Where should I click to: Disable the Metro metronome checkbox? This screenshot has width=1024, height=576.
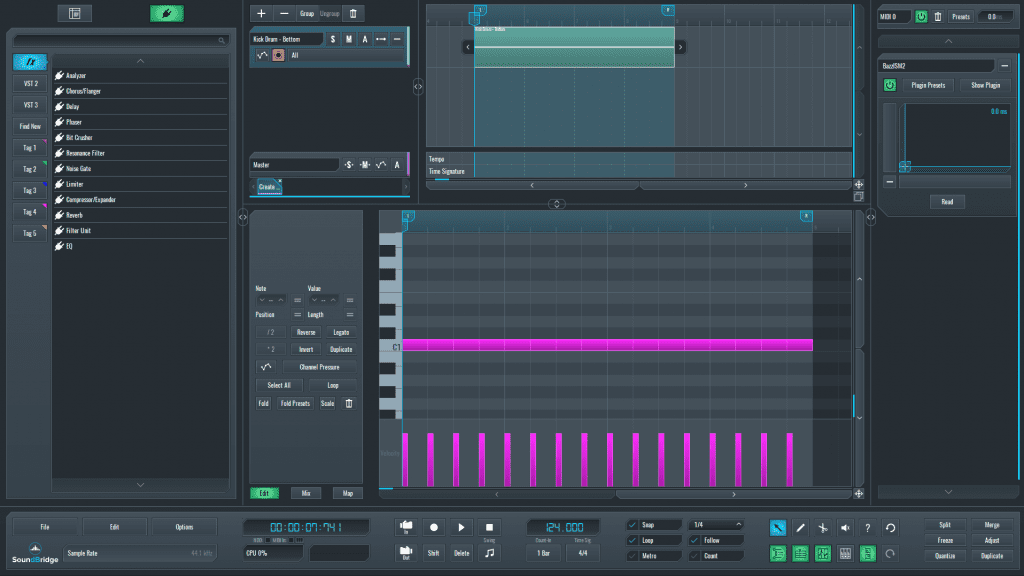pyautogui.click(x=632, y=555)
